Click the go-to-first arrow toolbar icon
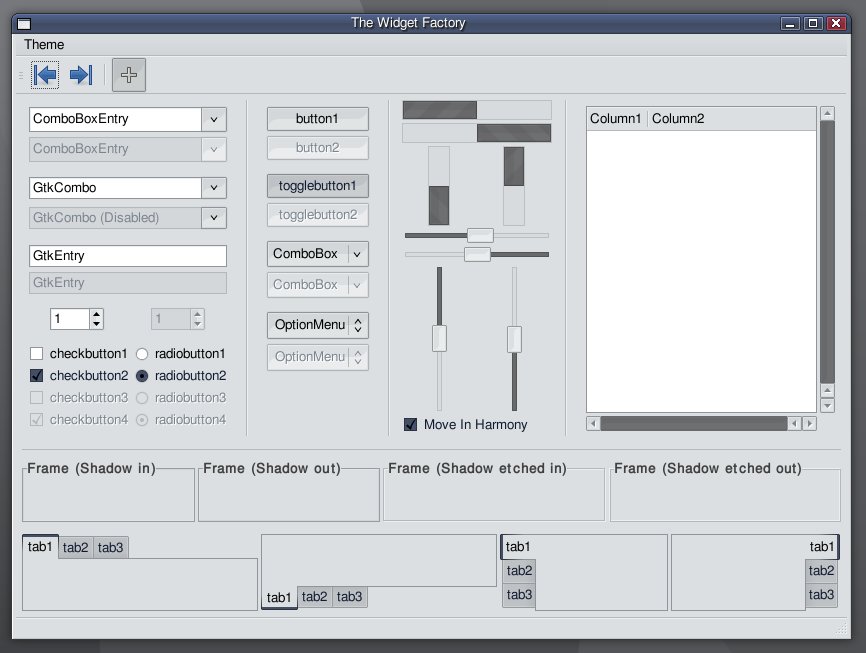866x653 pixels. [45, 75]
